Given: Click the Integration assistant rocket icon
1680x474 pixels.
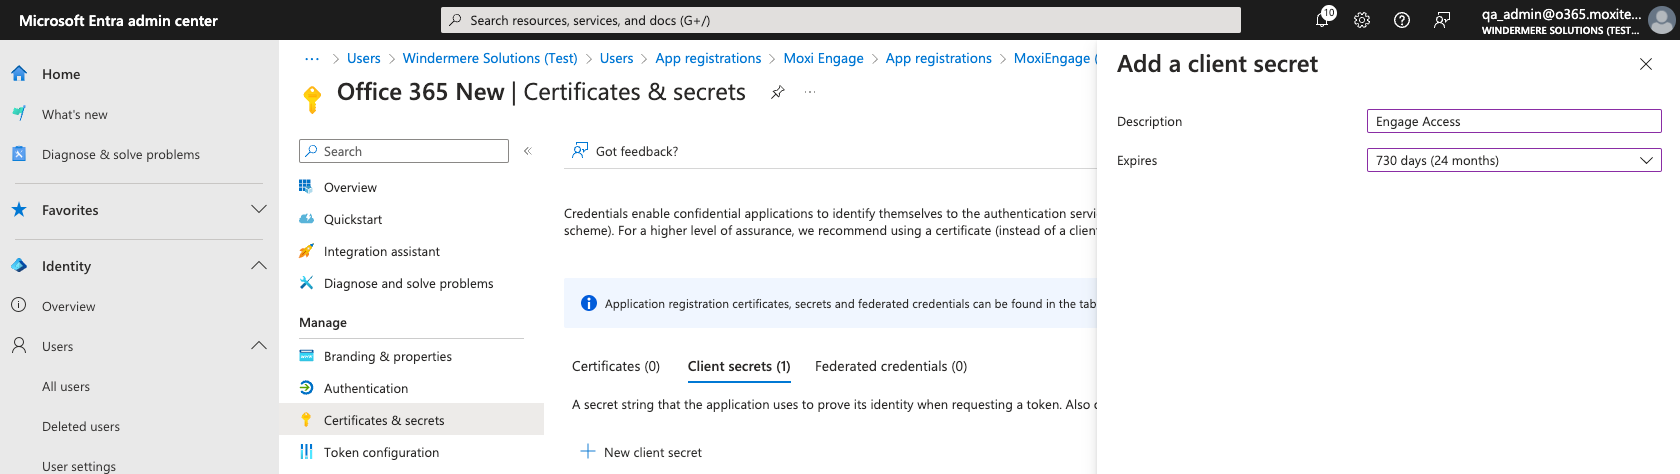Looking at the screenshot, I should (x=306, y=251).
